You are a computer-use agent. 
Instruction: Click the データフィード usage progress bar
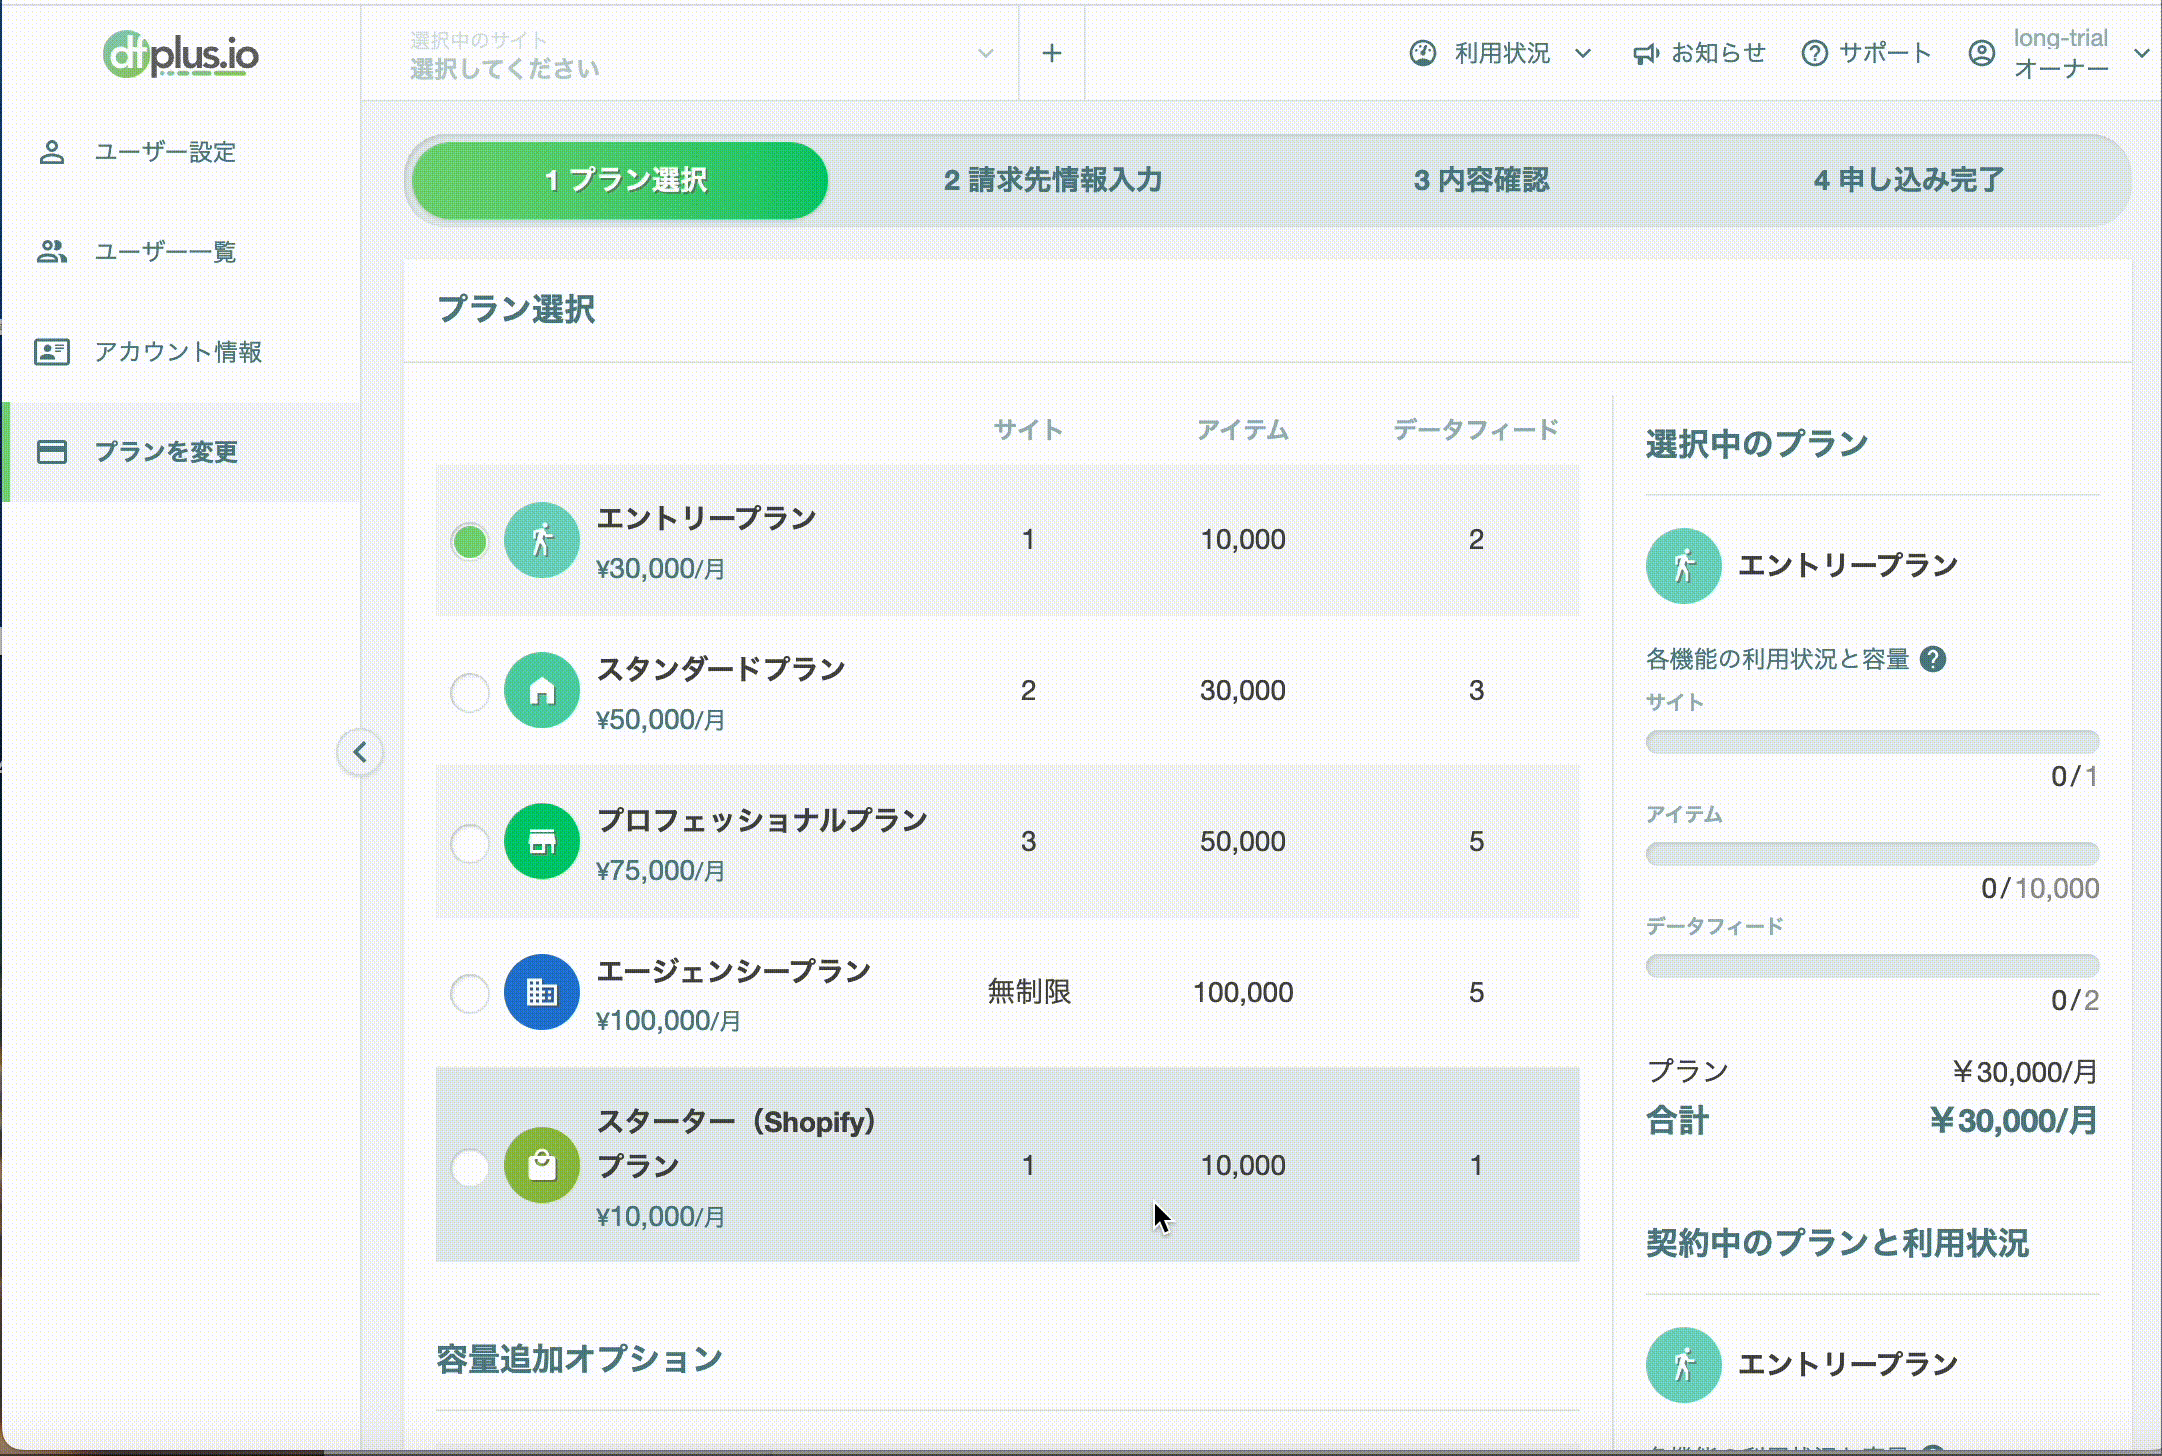(1872, 966)
